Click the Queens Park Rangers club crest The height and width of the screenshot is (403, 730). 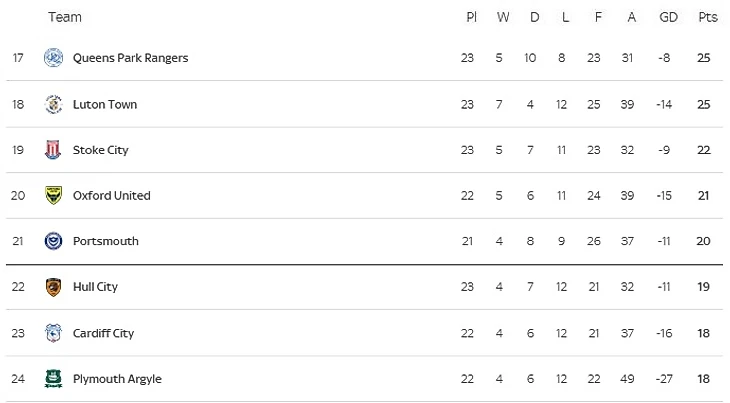point(53,58)
